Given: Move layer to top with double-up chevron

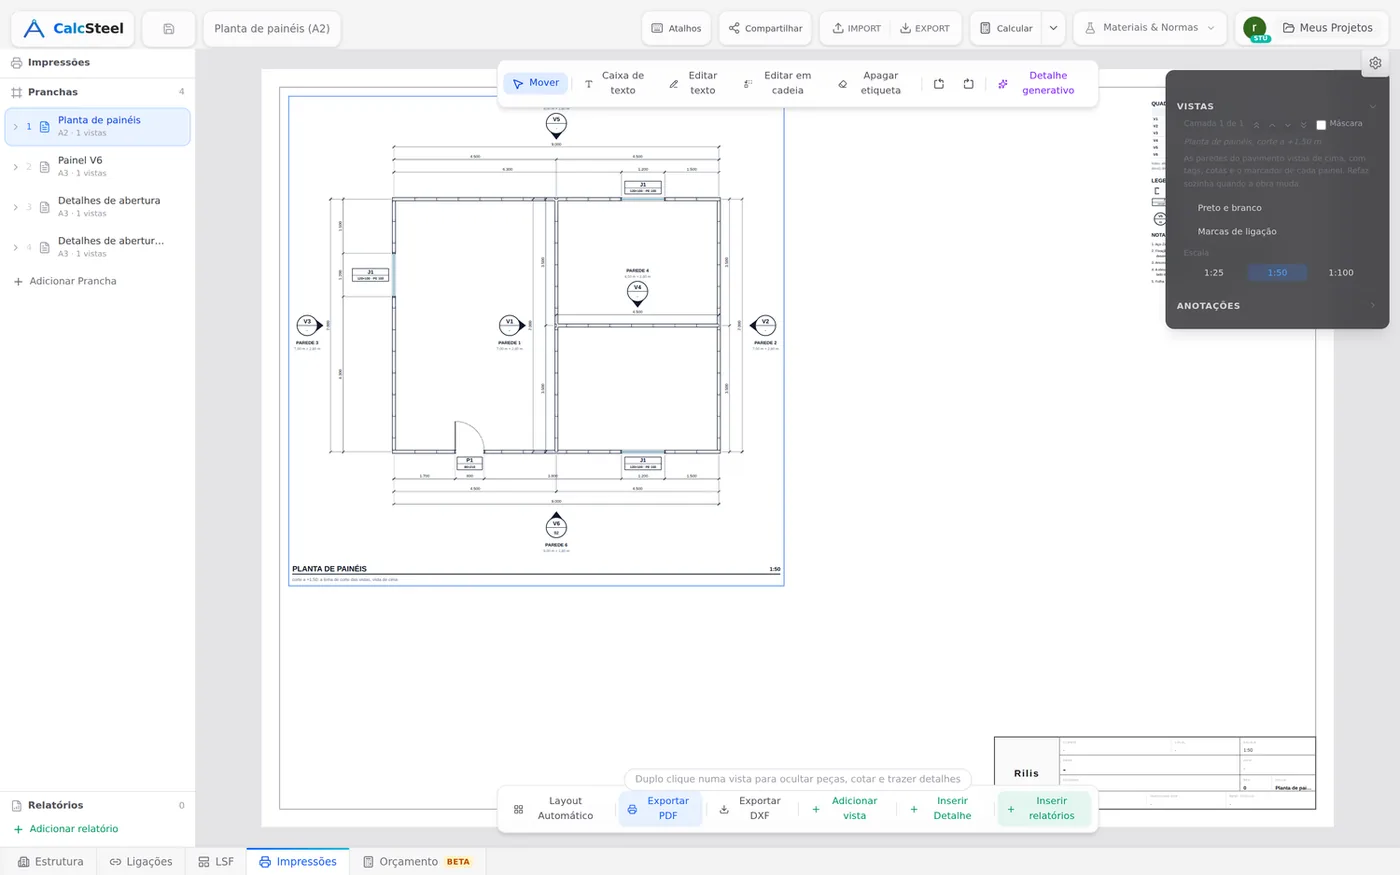Looking at the screenshot, I should click(x=1256, y=125).
